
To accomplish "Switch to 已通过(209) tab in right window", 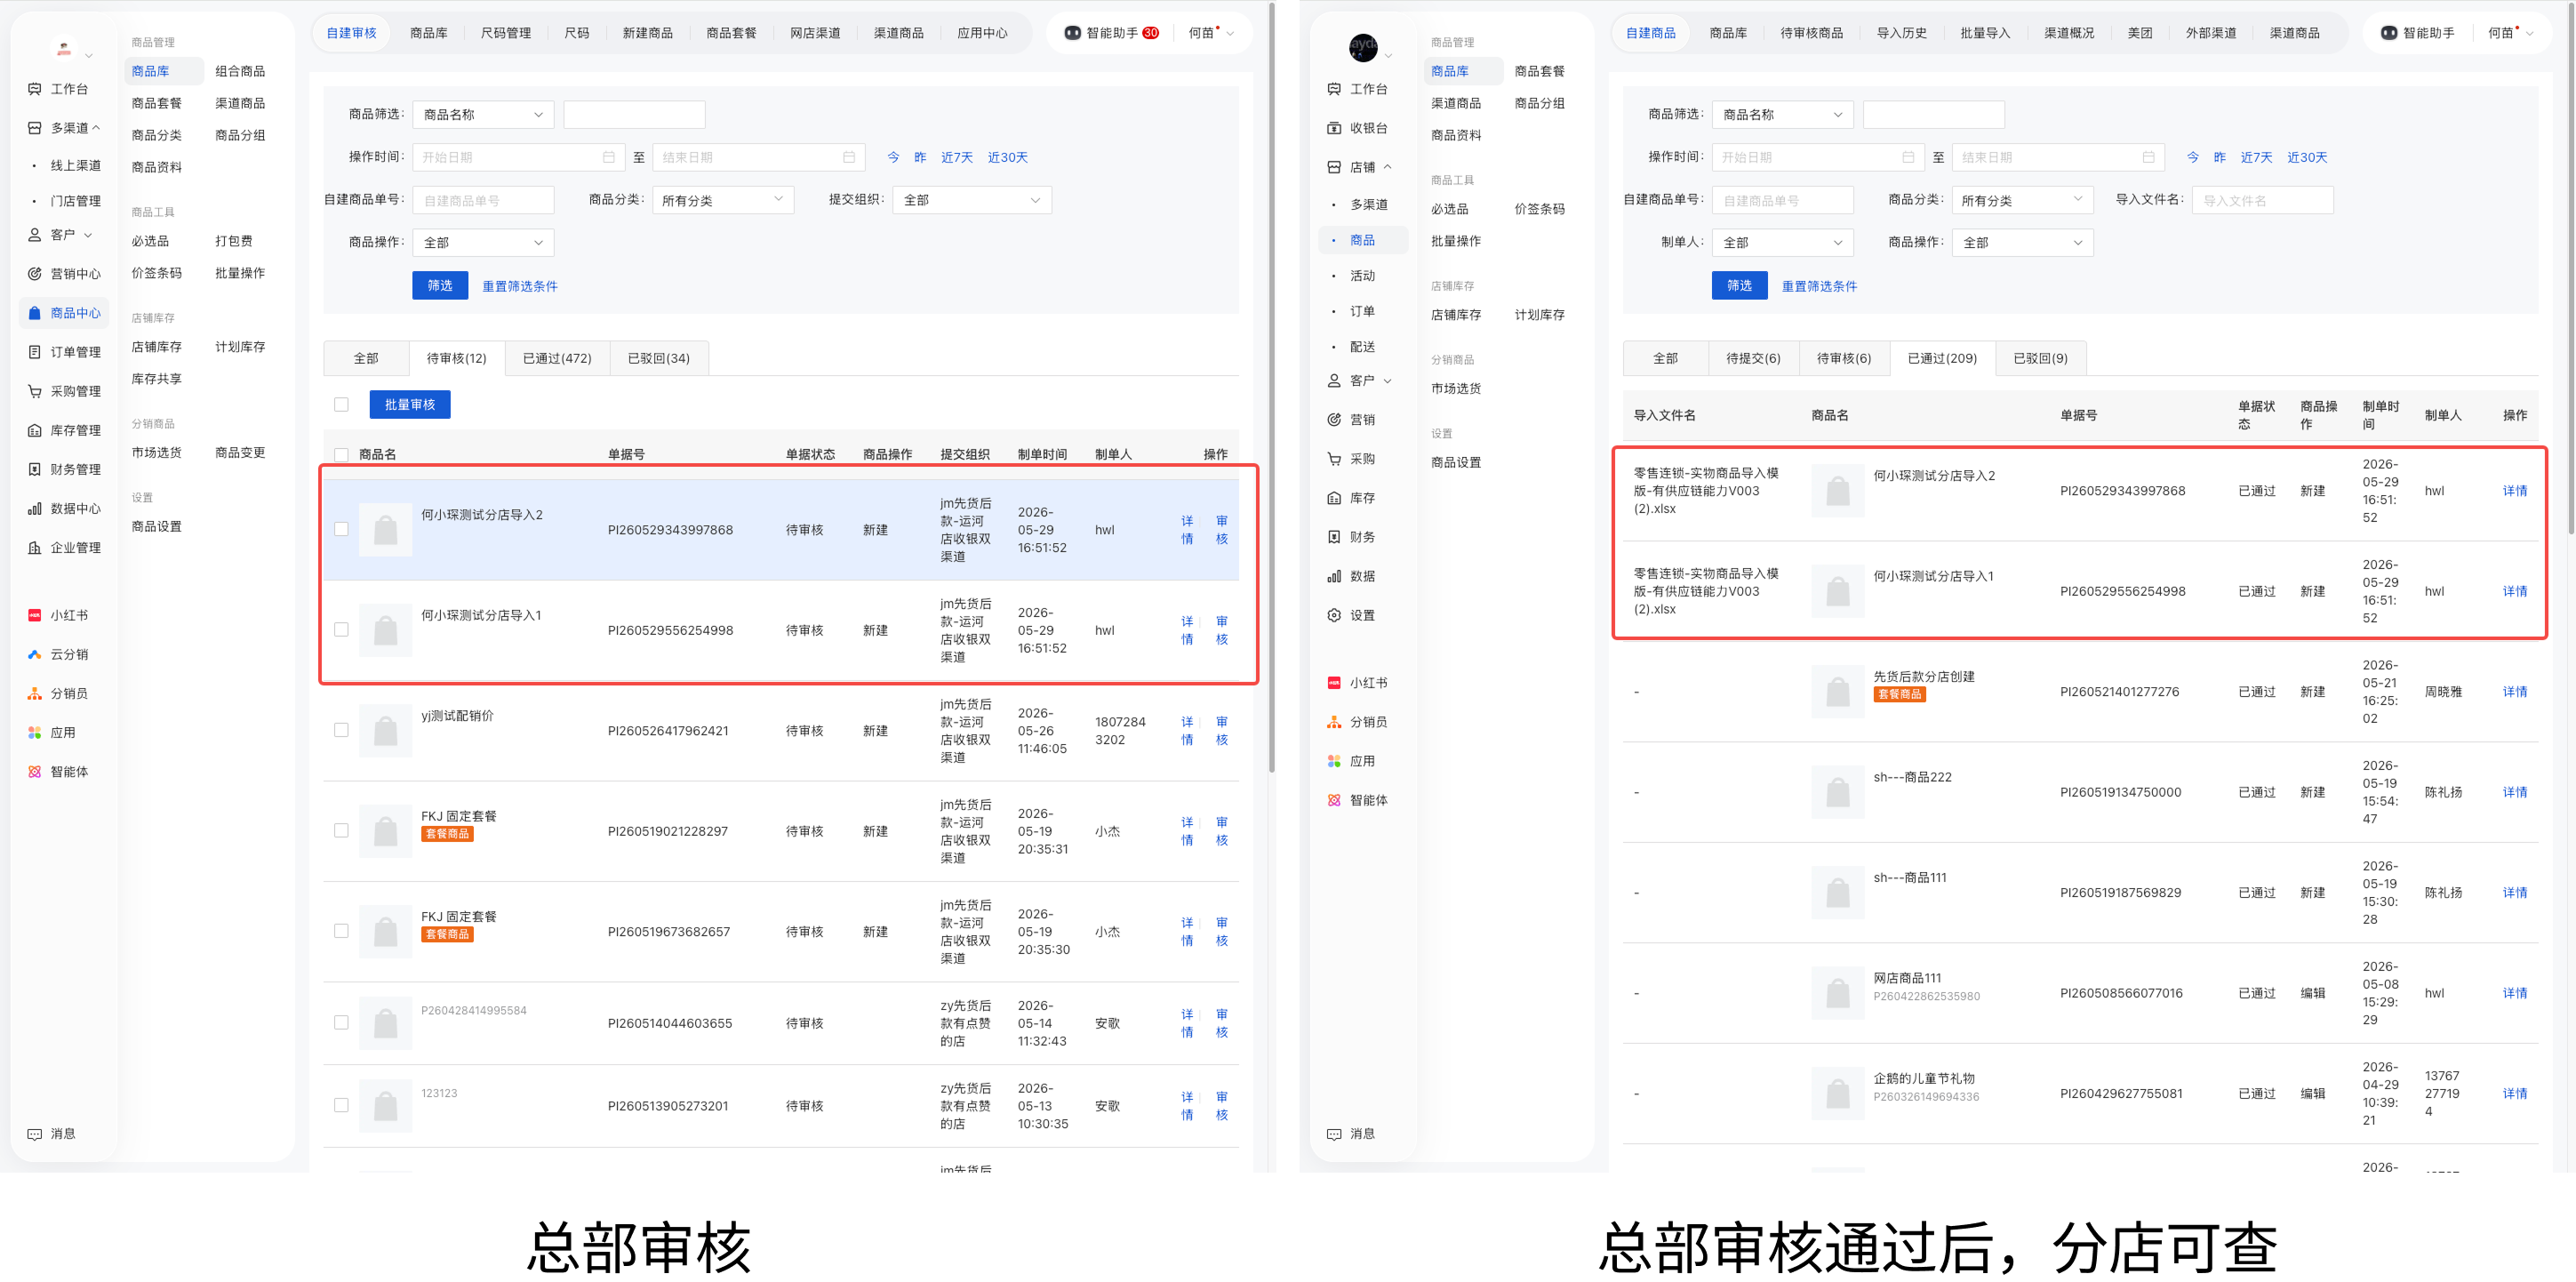I will pos(1942,358).
